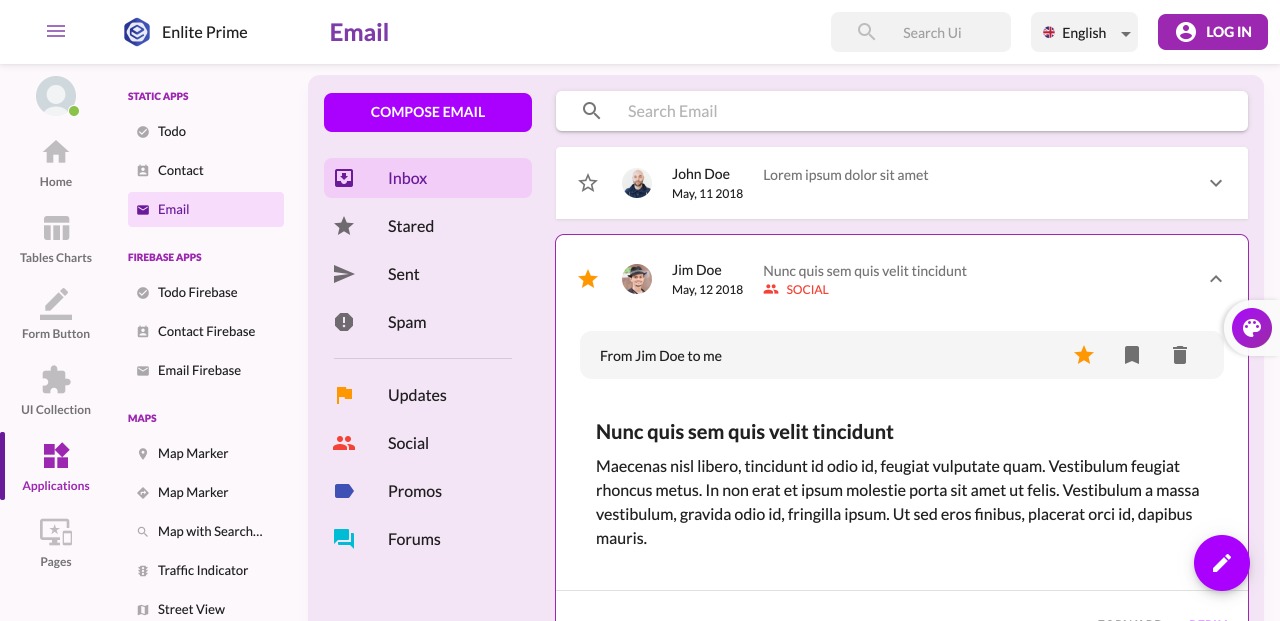This screenshot has height=621, width=1280.
Task: Open the hamburger menu icon
Action: [x=56, y=31]
